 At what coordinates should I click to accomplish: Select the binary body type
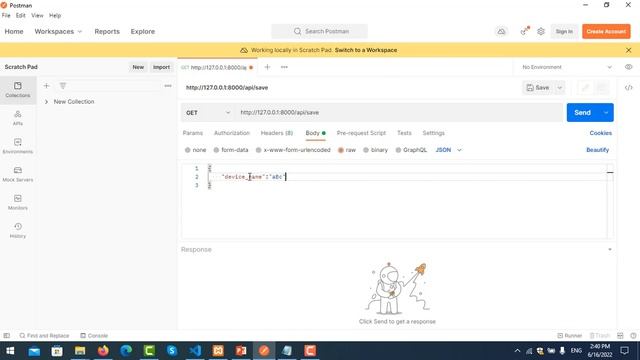[x=376, y=150]
